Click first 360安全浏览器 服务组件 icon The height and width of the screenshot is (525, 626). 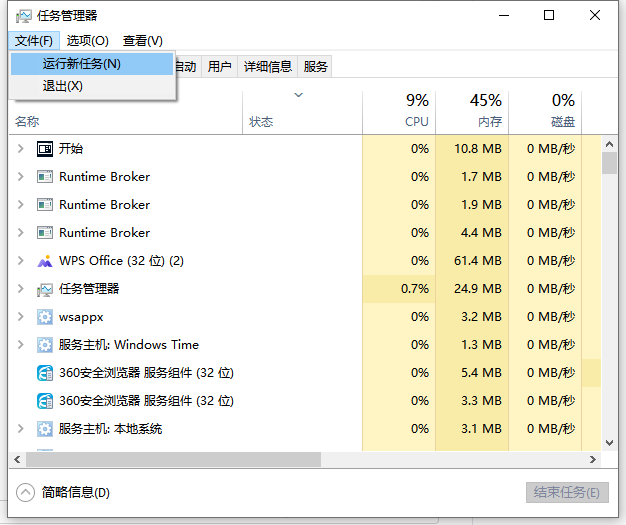click(45, 373)
